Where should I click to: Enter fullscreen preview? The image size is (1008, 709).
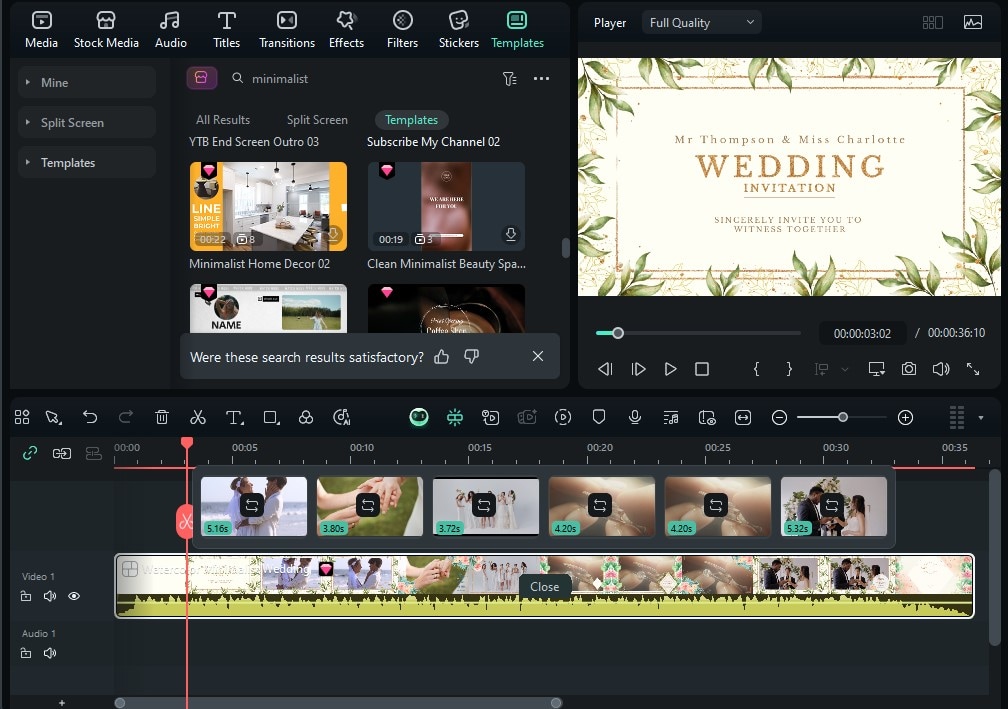coord(973,369)
